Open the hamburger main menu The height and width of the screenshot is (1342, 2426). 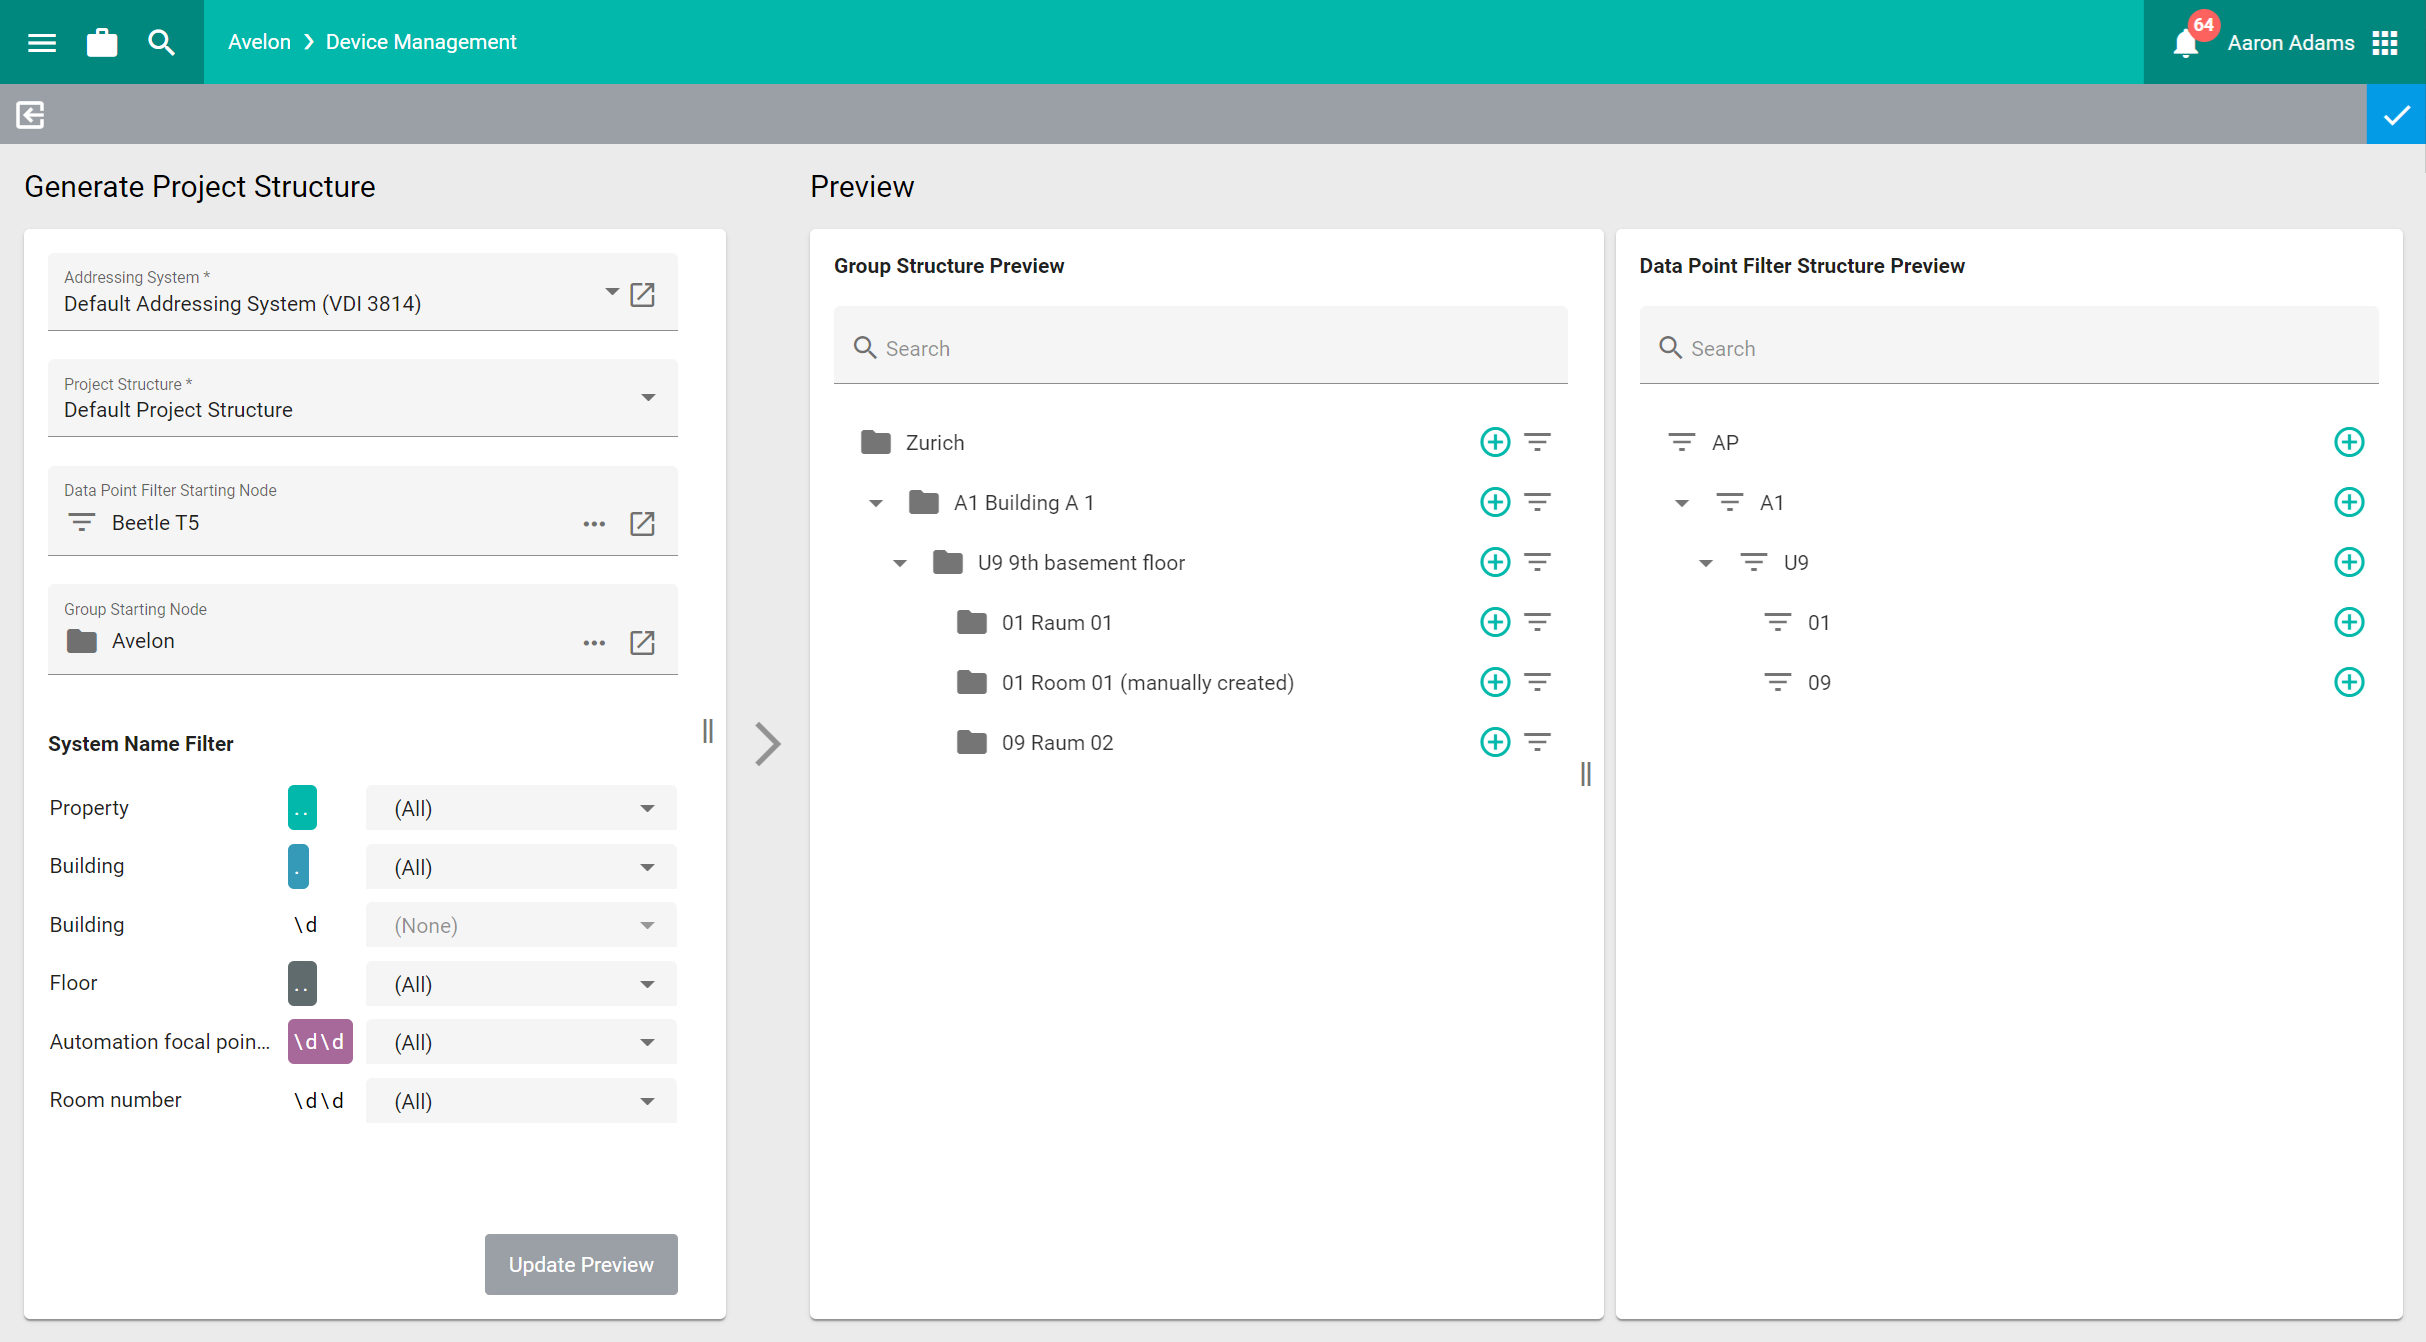click(42, 42)
